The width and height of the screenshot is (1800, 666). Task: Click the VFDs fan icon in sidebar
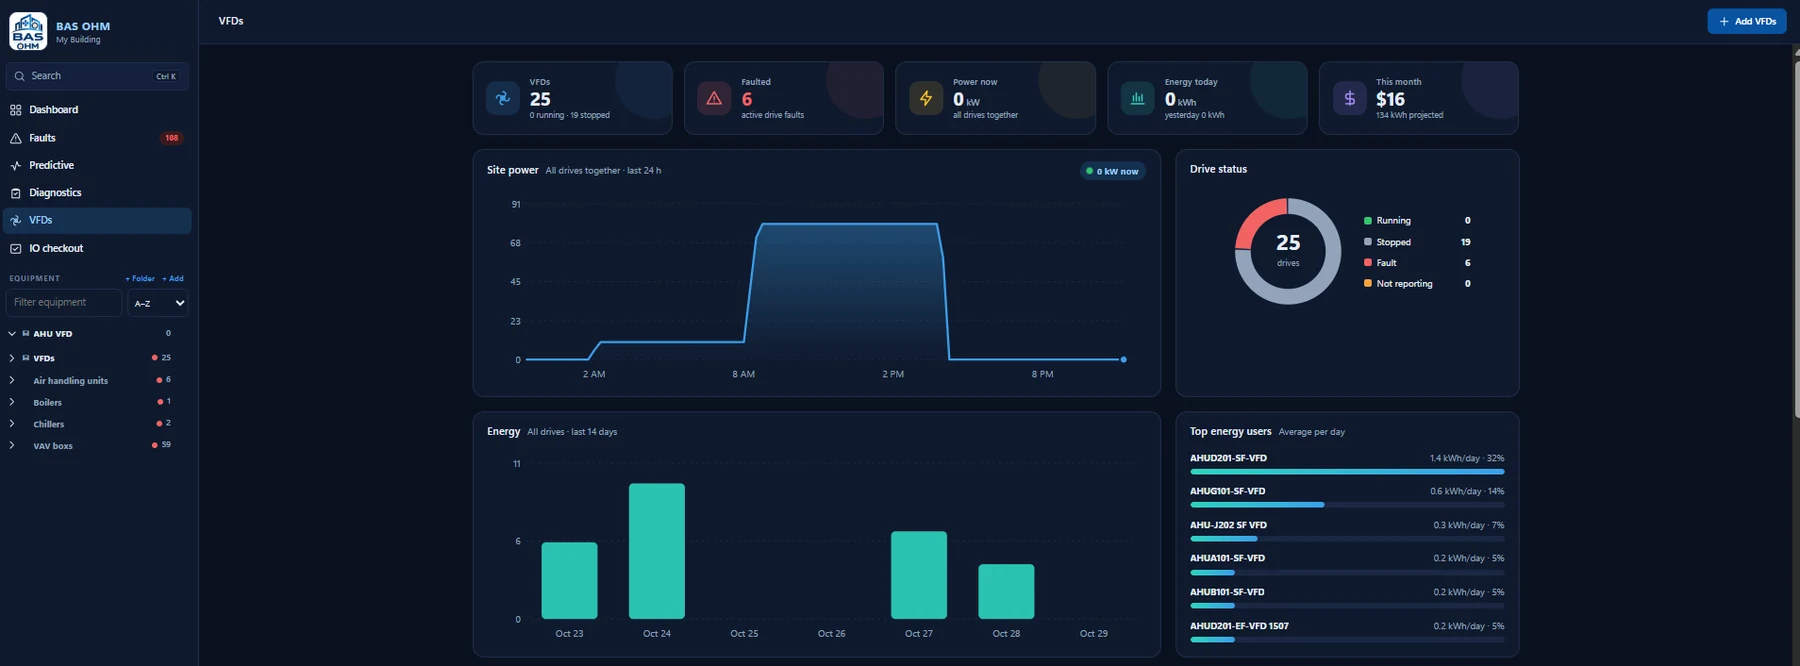click(16, 220)
